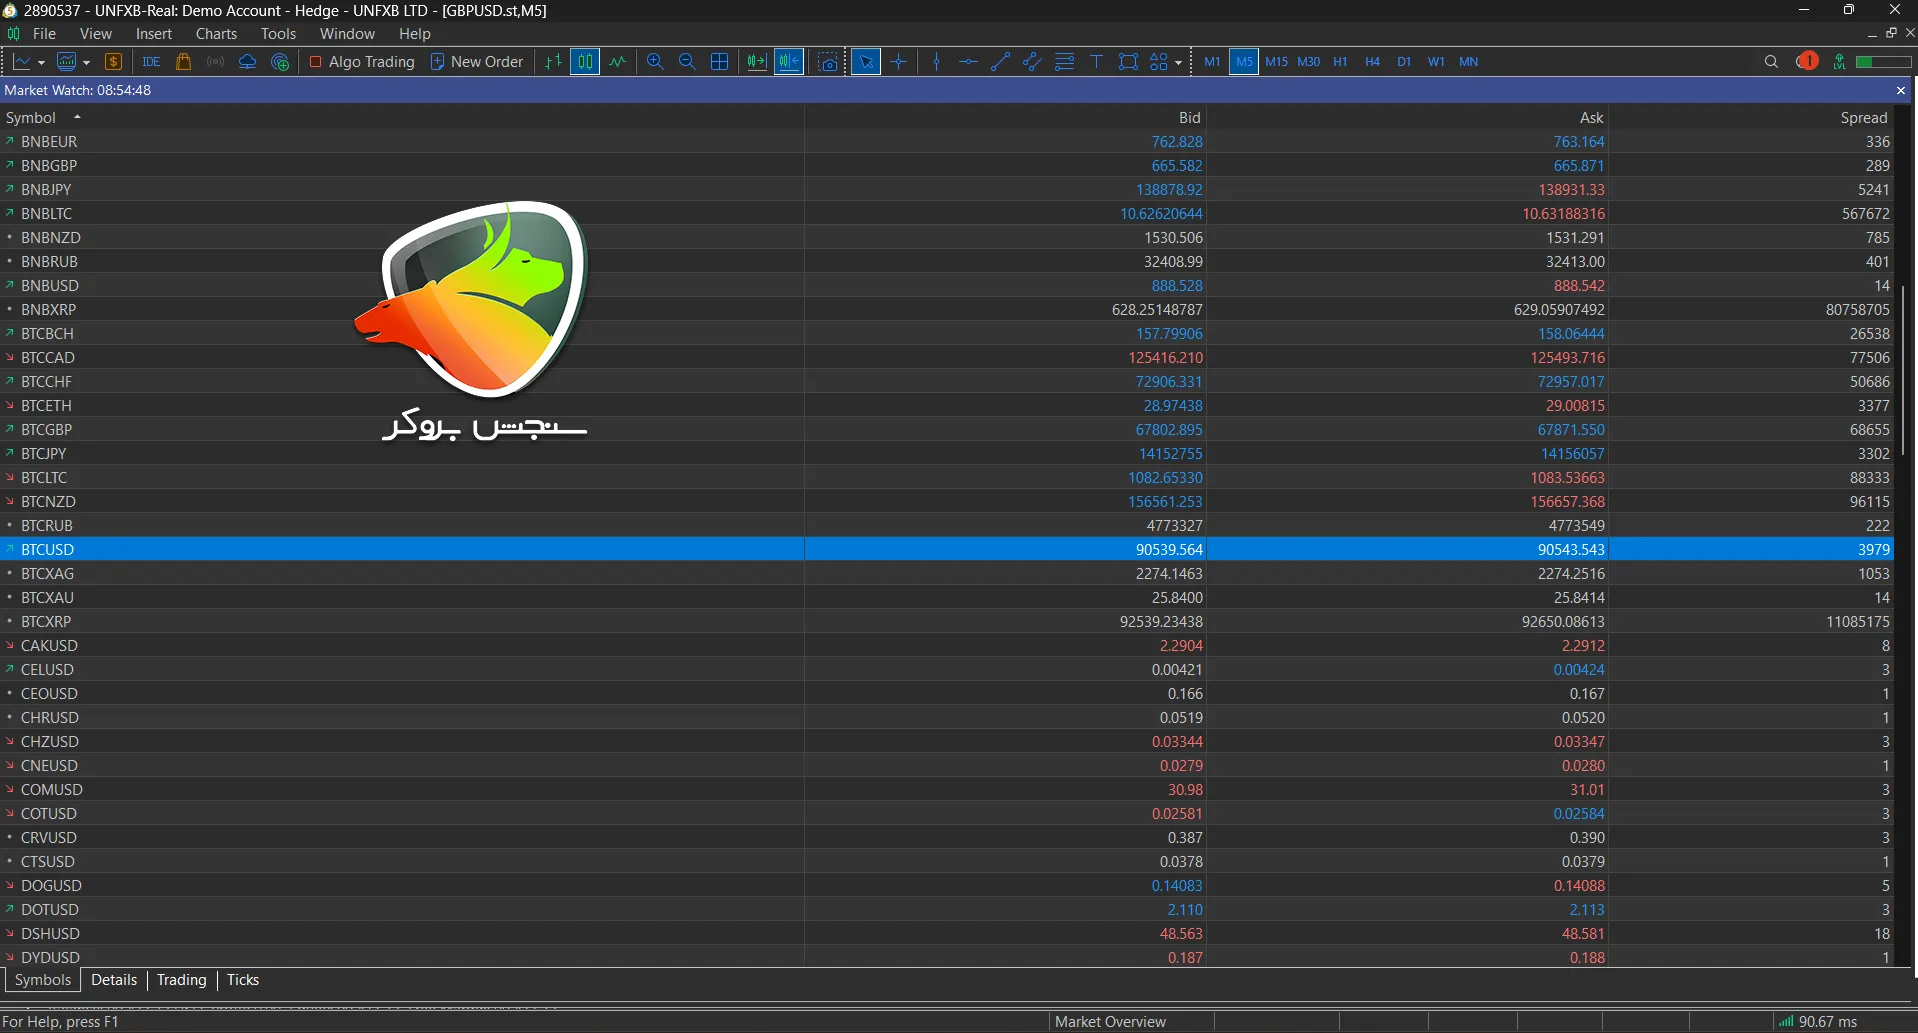
Task: Take a chart screenshot with camera icon
Action: 828,62
